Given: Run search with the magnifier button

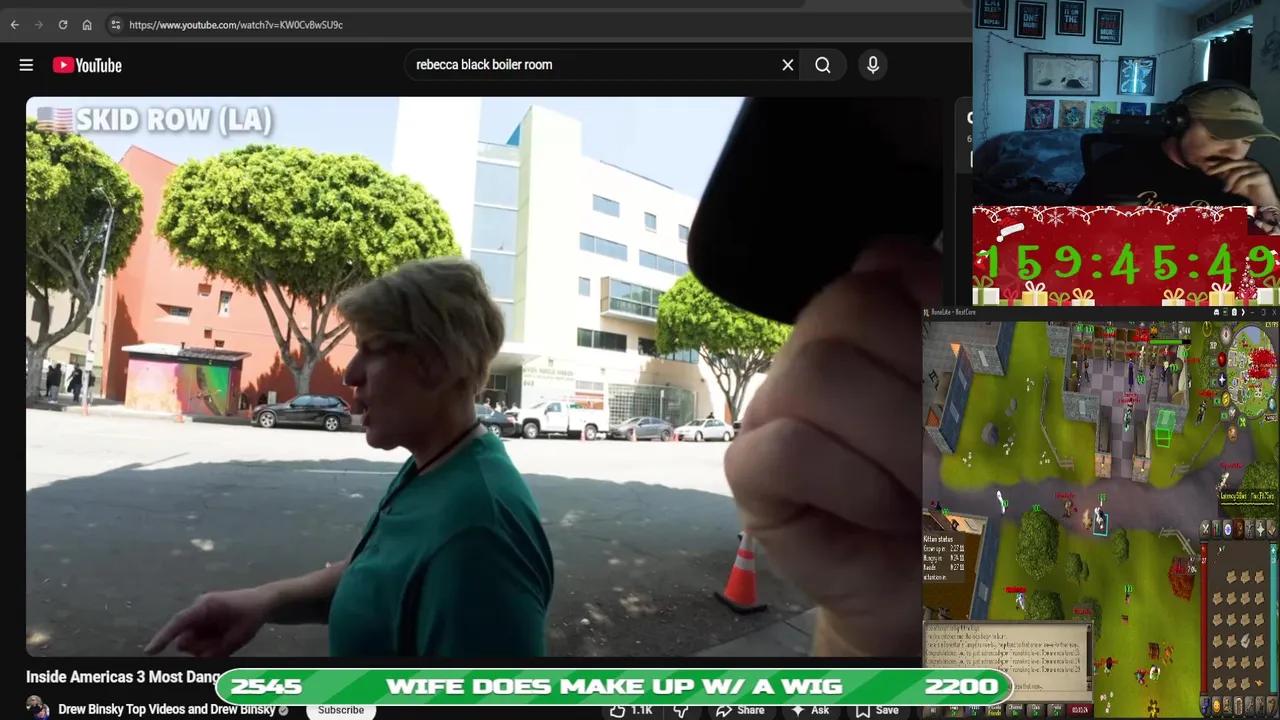Looking at the screenshot, I should [x=823, y=65].
